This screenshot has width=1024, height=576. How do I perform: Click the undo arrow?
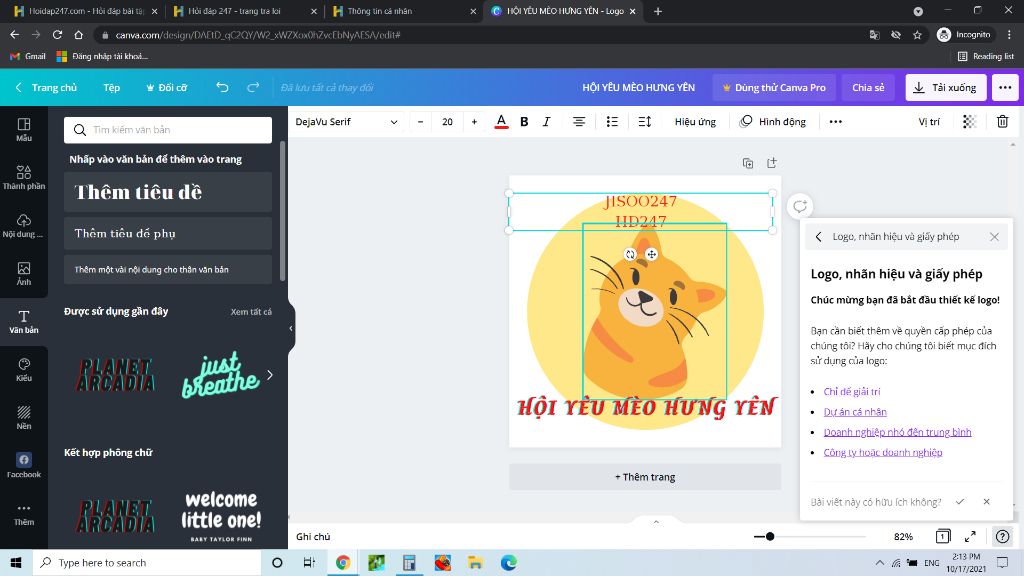click(220, 88)
